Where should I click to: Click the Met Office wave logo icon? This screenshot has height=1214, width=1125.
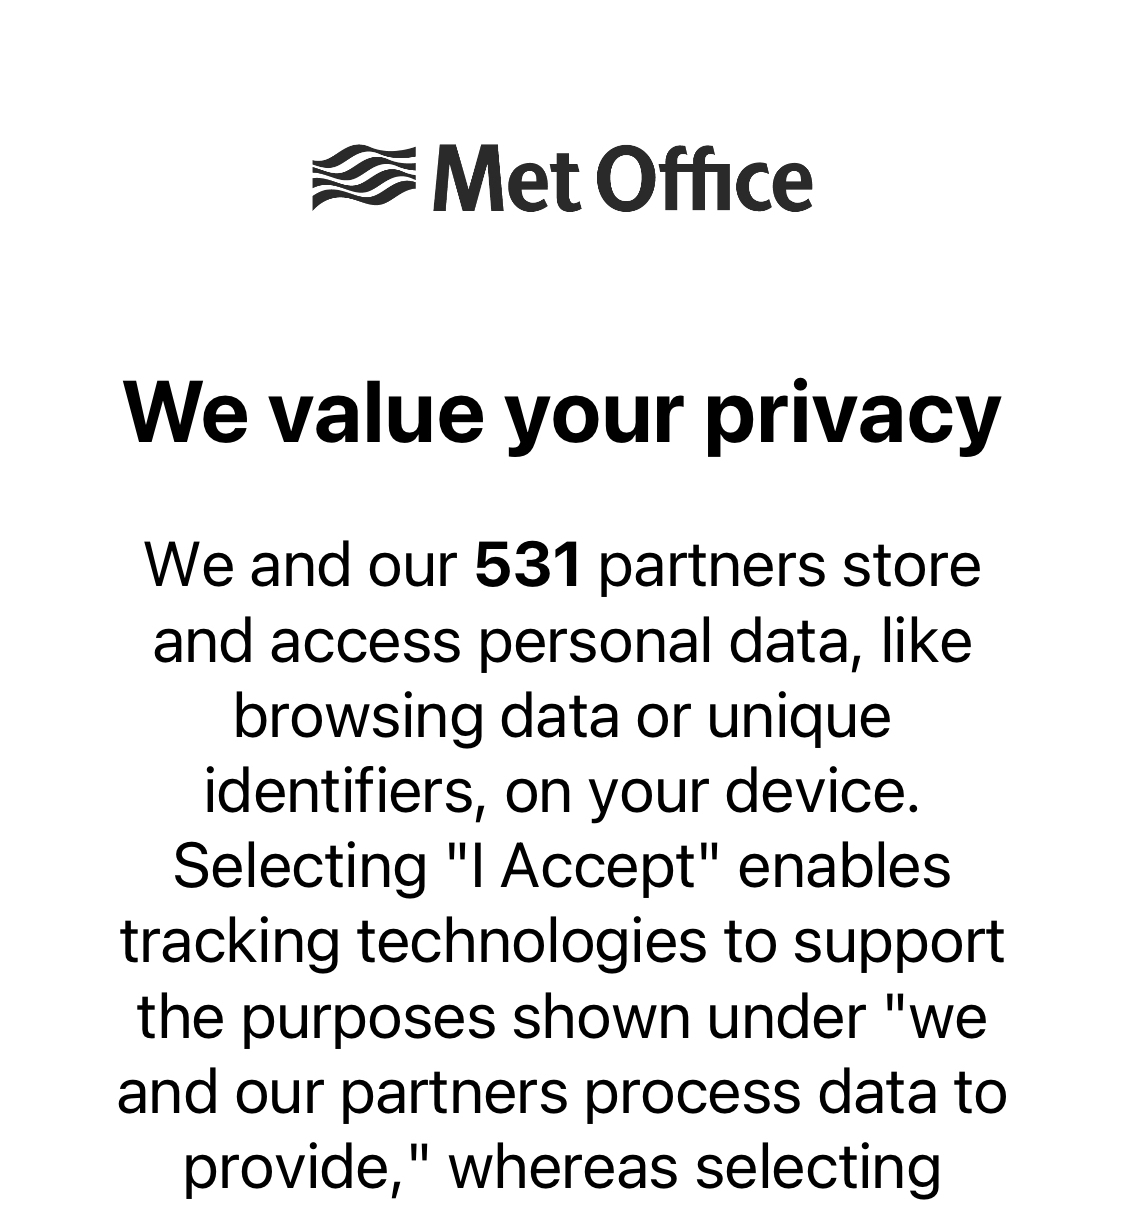363,178
